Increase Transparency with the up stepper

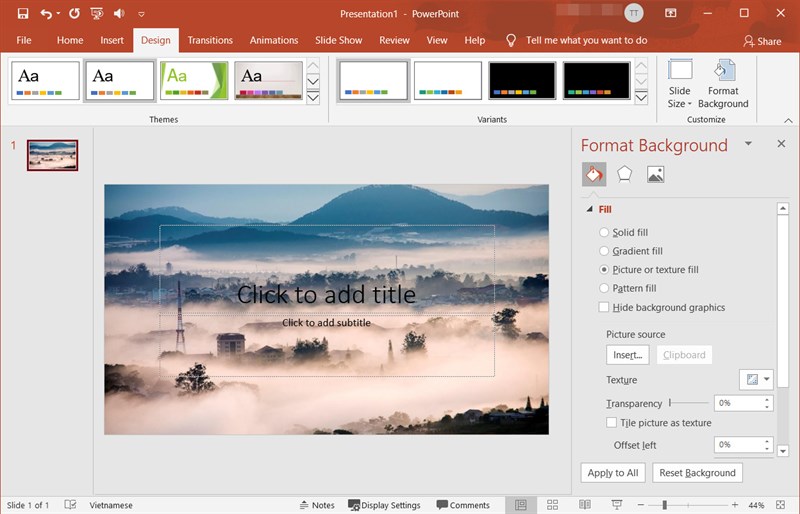[x=767, y=400]
